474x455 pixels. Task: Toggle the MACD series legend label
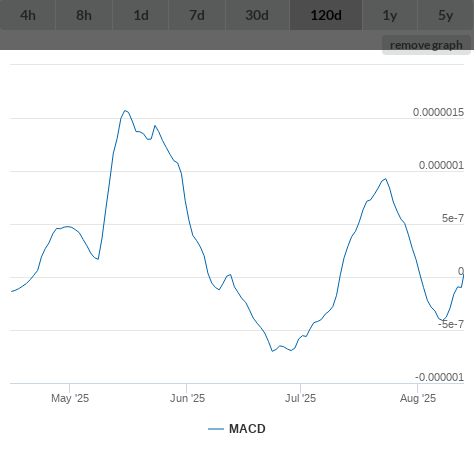(x=247, y=429)
